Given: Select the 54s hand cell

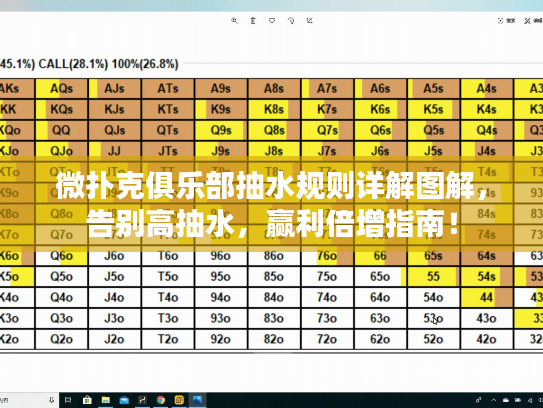Looking at the screenshot, I should click(487, 277).
